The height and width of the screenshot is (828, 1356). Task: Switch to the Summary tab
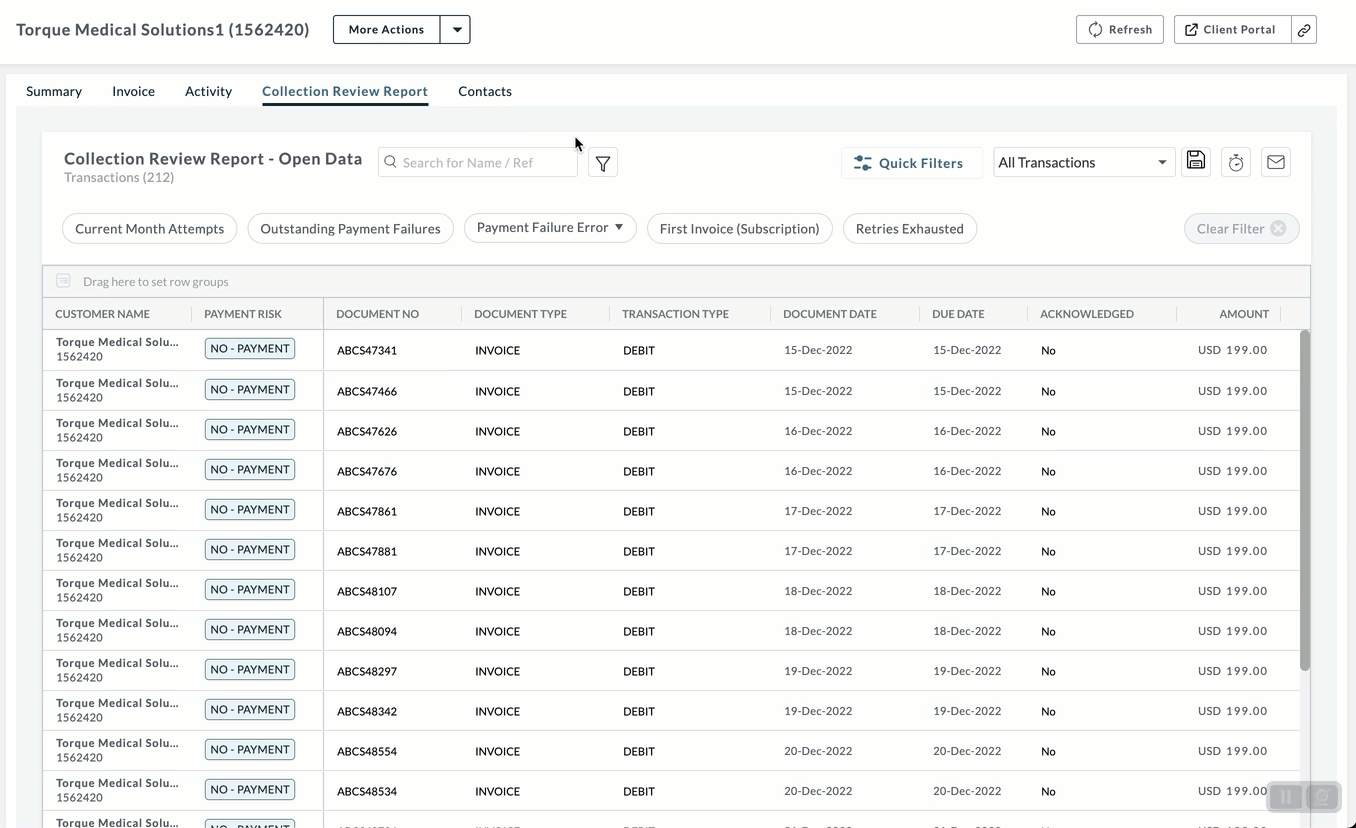54,91
